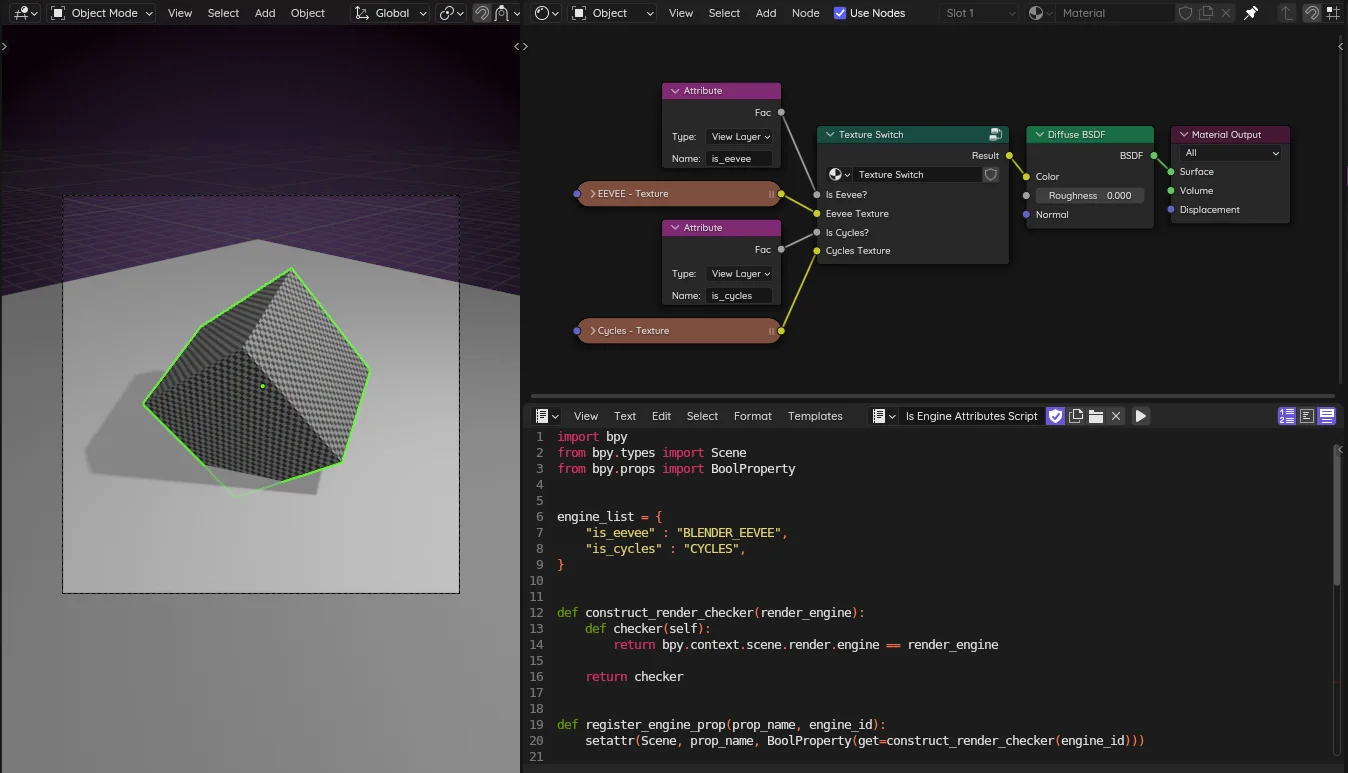
Task: Open text file with the folder icon
Action: (1096, 416)
